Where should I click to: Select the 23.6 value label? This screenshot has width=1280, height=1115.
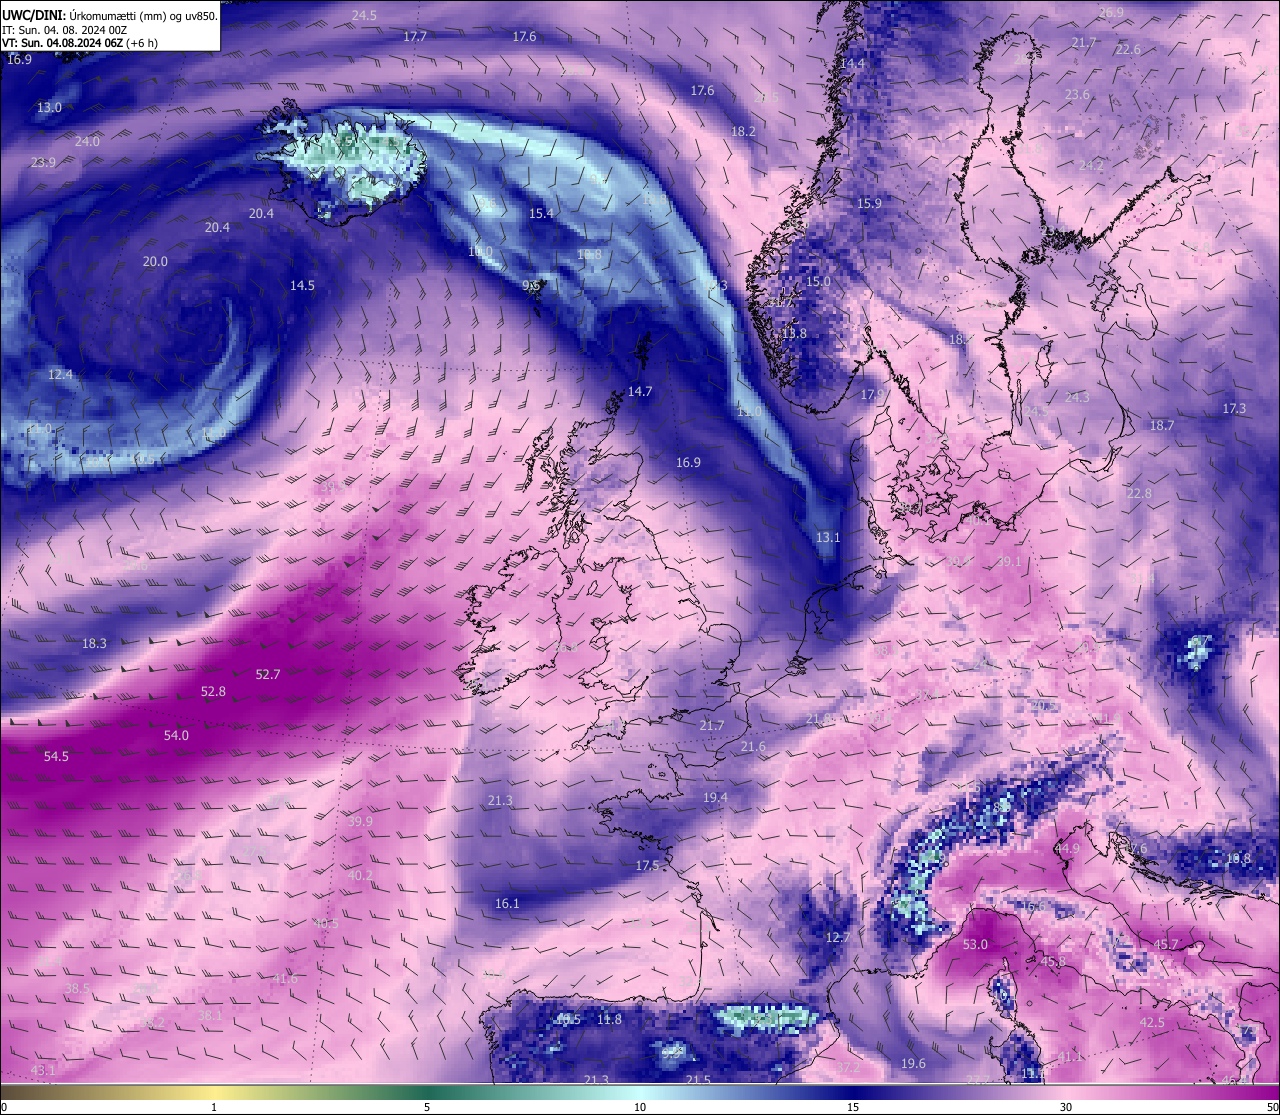point(1077,94)
